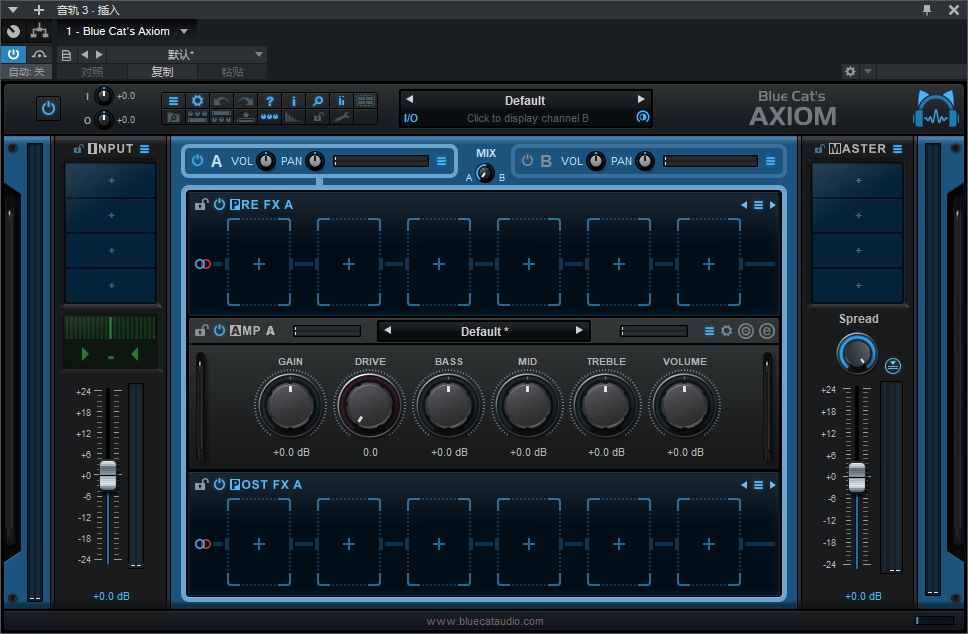Toggle AMP A power button

tap(219, 330)
